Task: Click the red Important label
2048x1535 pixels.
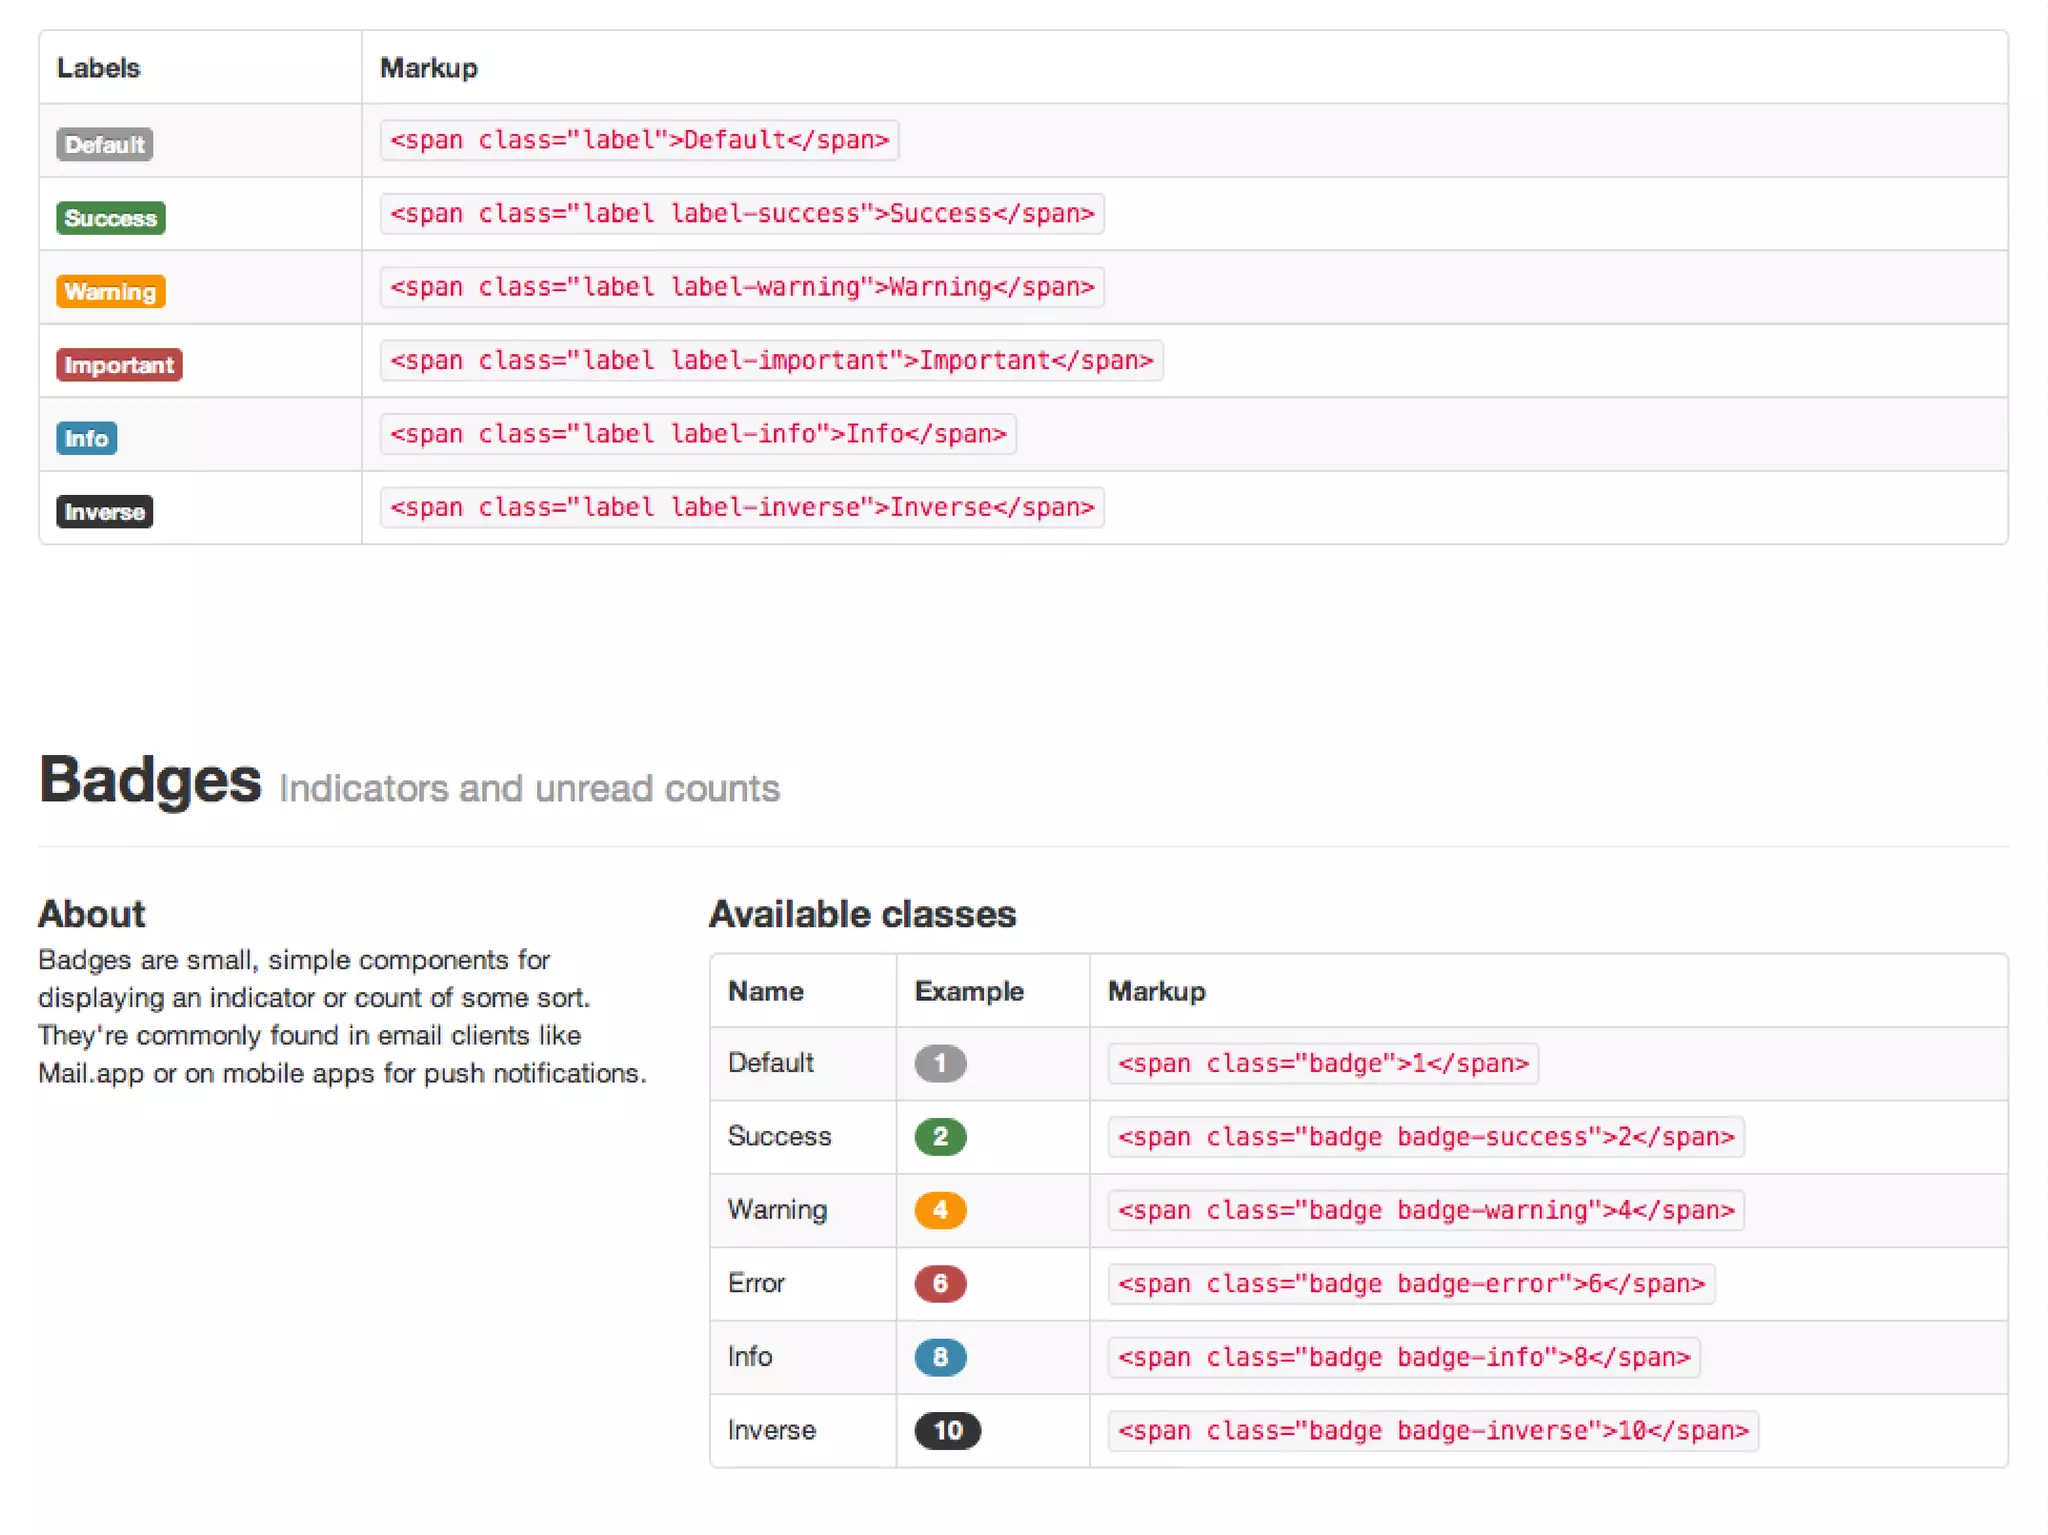Action: pos(119,365)
